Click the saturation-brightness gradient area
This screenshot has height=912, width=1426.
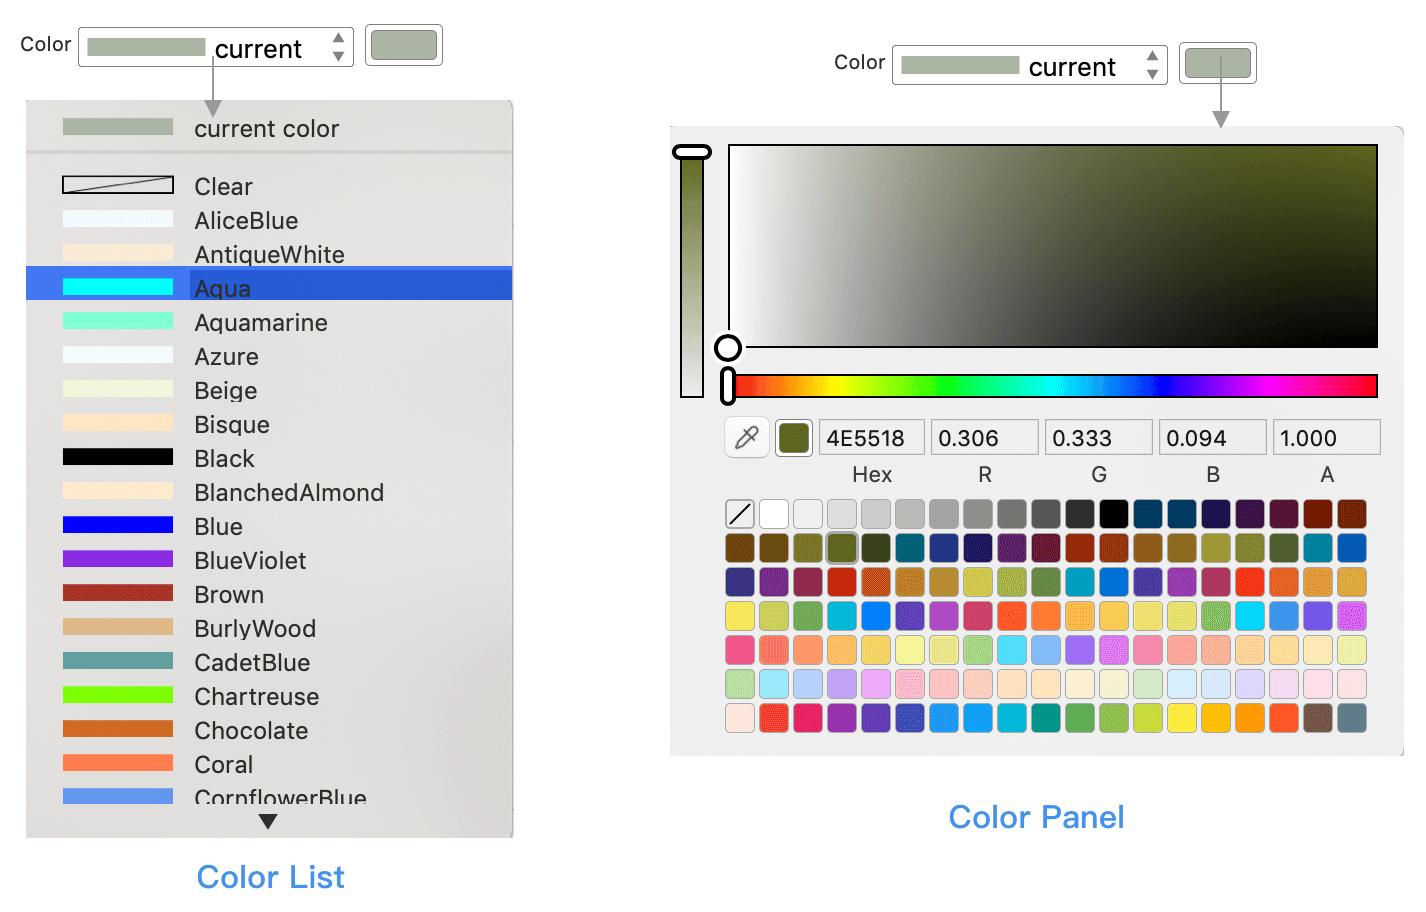1053,246
